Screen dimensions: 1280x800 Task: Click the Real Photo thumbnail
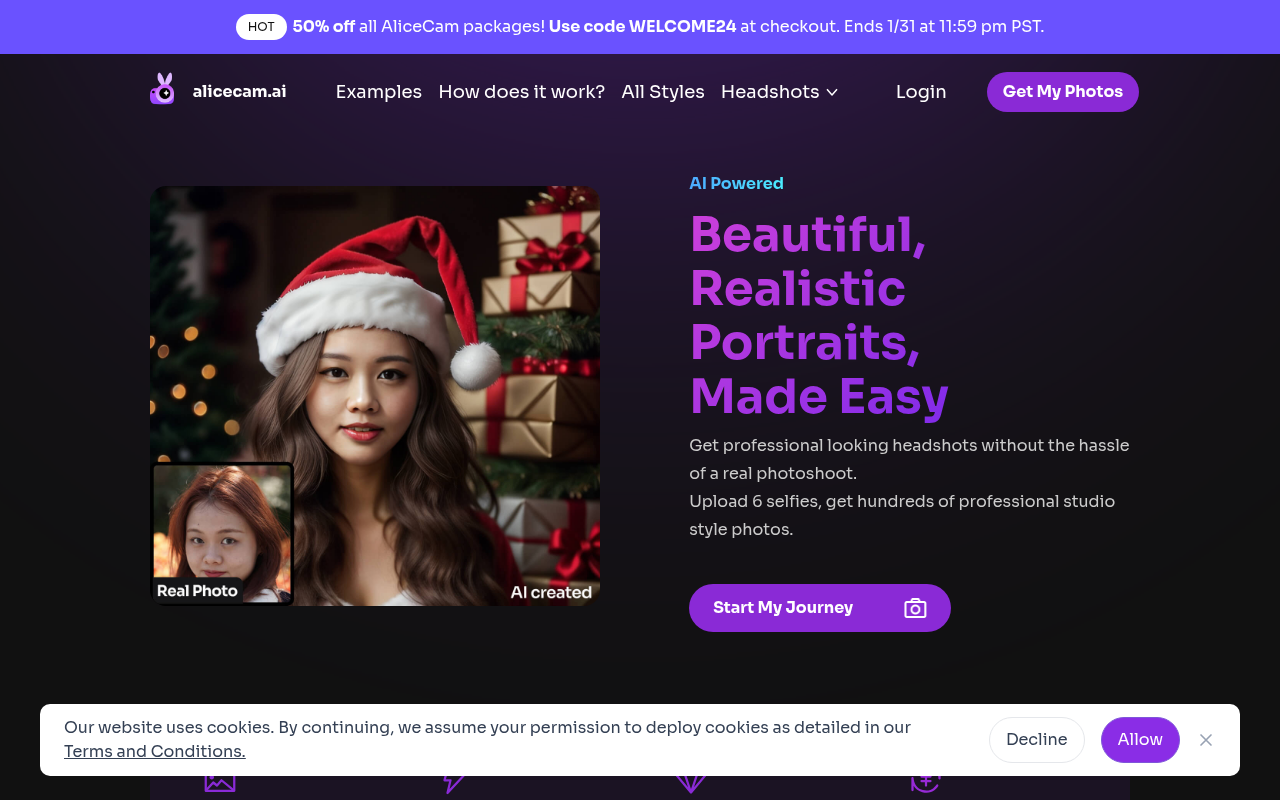pyautogui.click(x=222, y=533)
